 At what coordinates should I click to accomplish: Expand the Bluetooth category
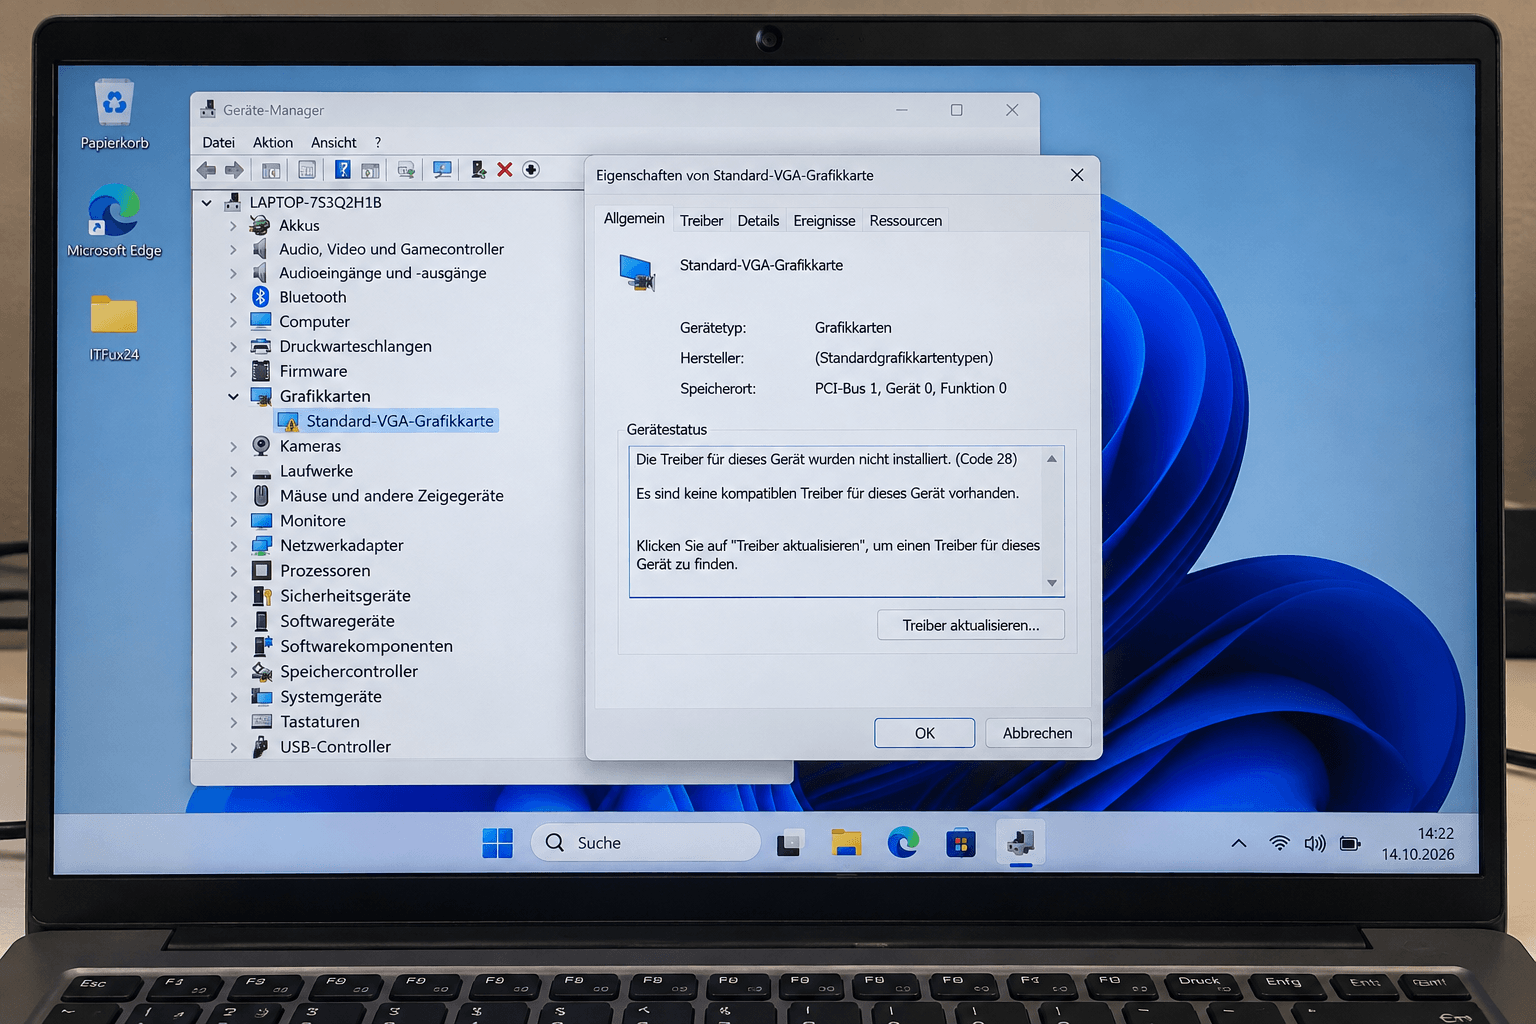coord(233,298)
